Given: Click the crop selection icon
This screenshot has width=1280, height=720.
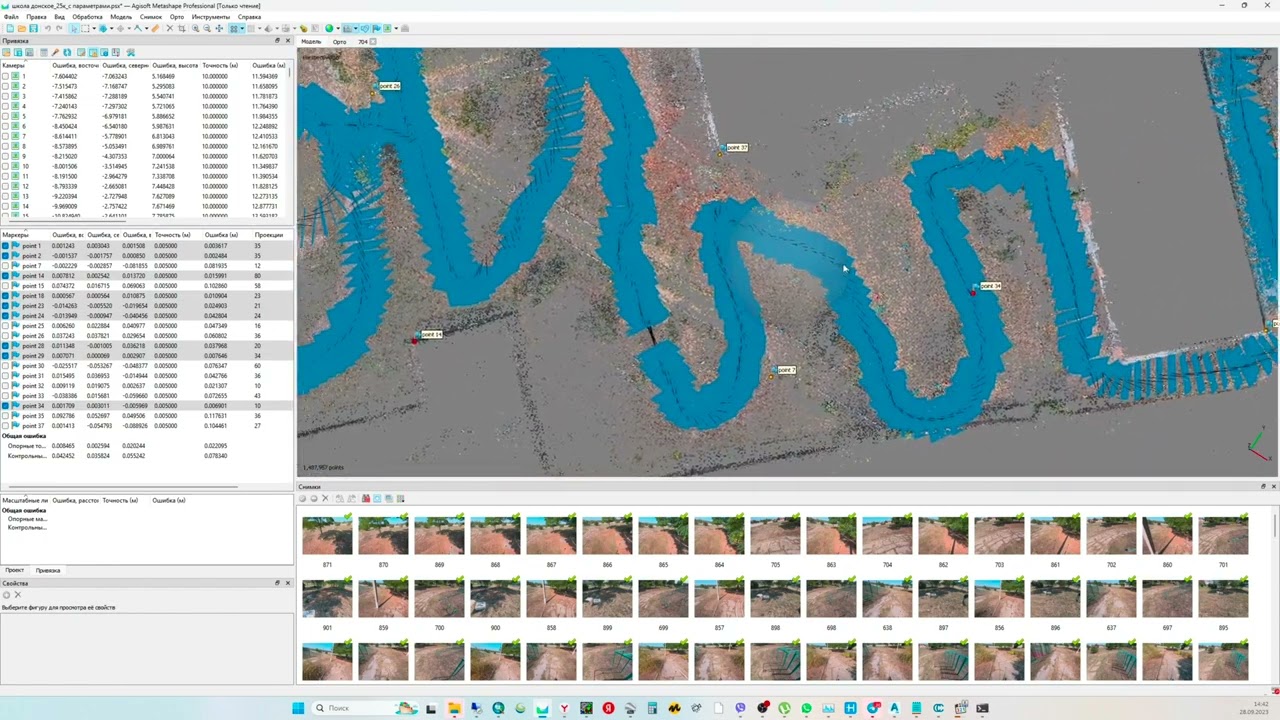Looking at the screenshot, I should coord(181,28).
